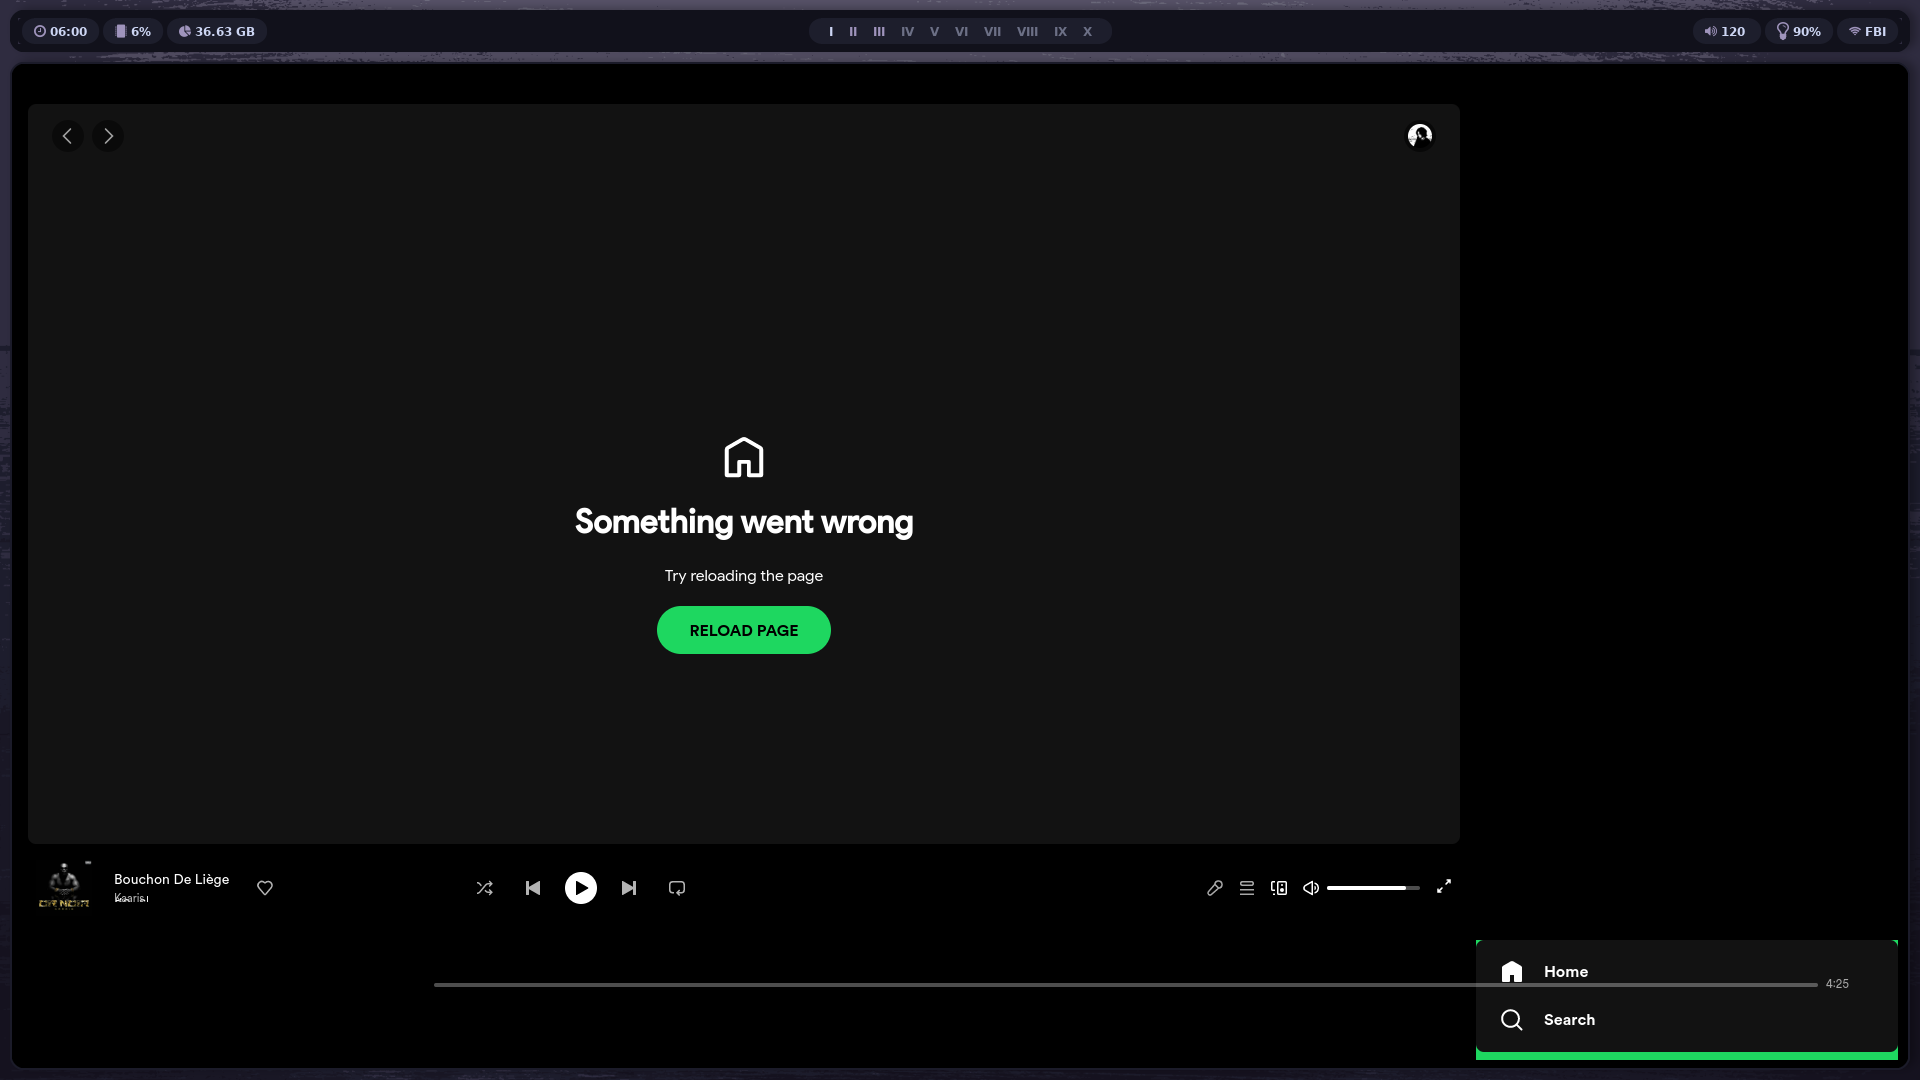
Task: Toggle shuffle mode
Action: coord(485,888)
